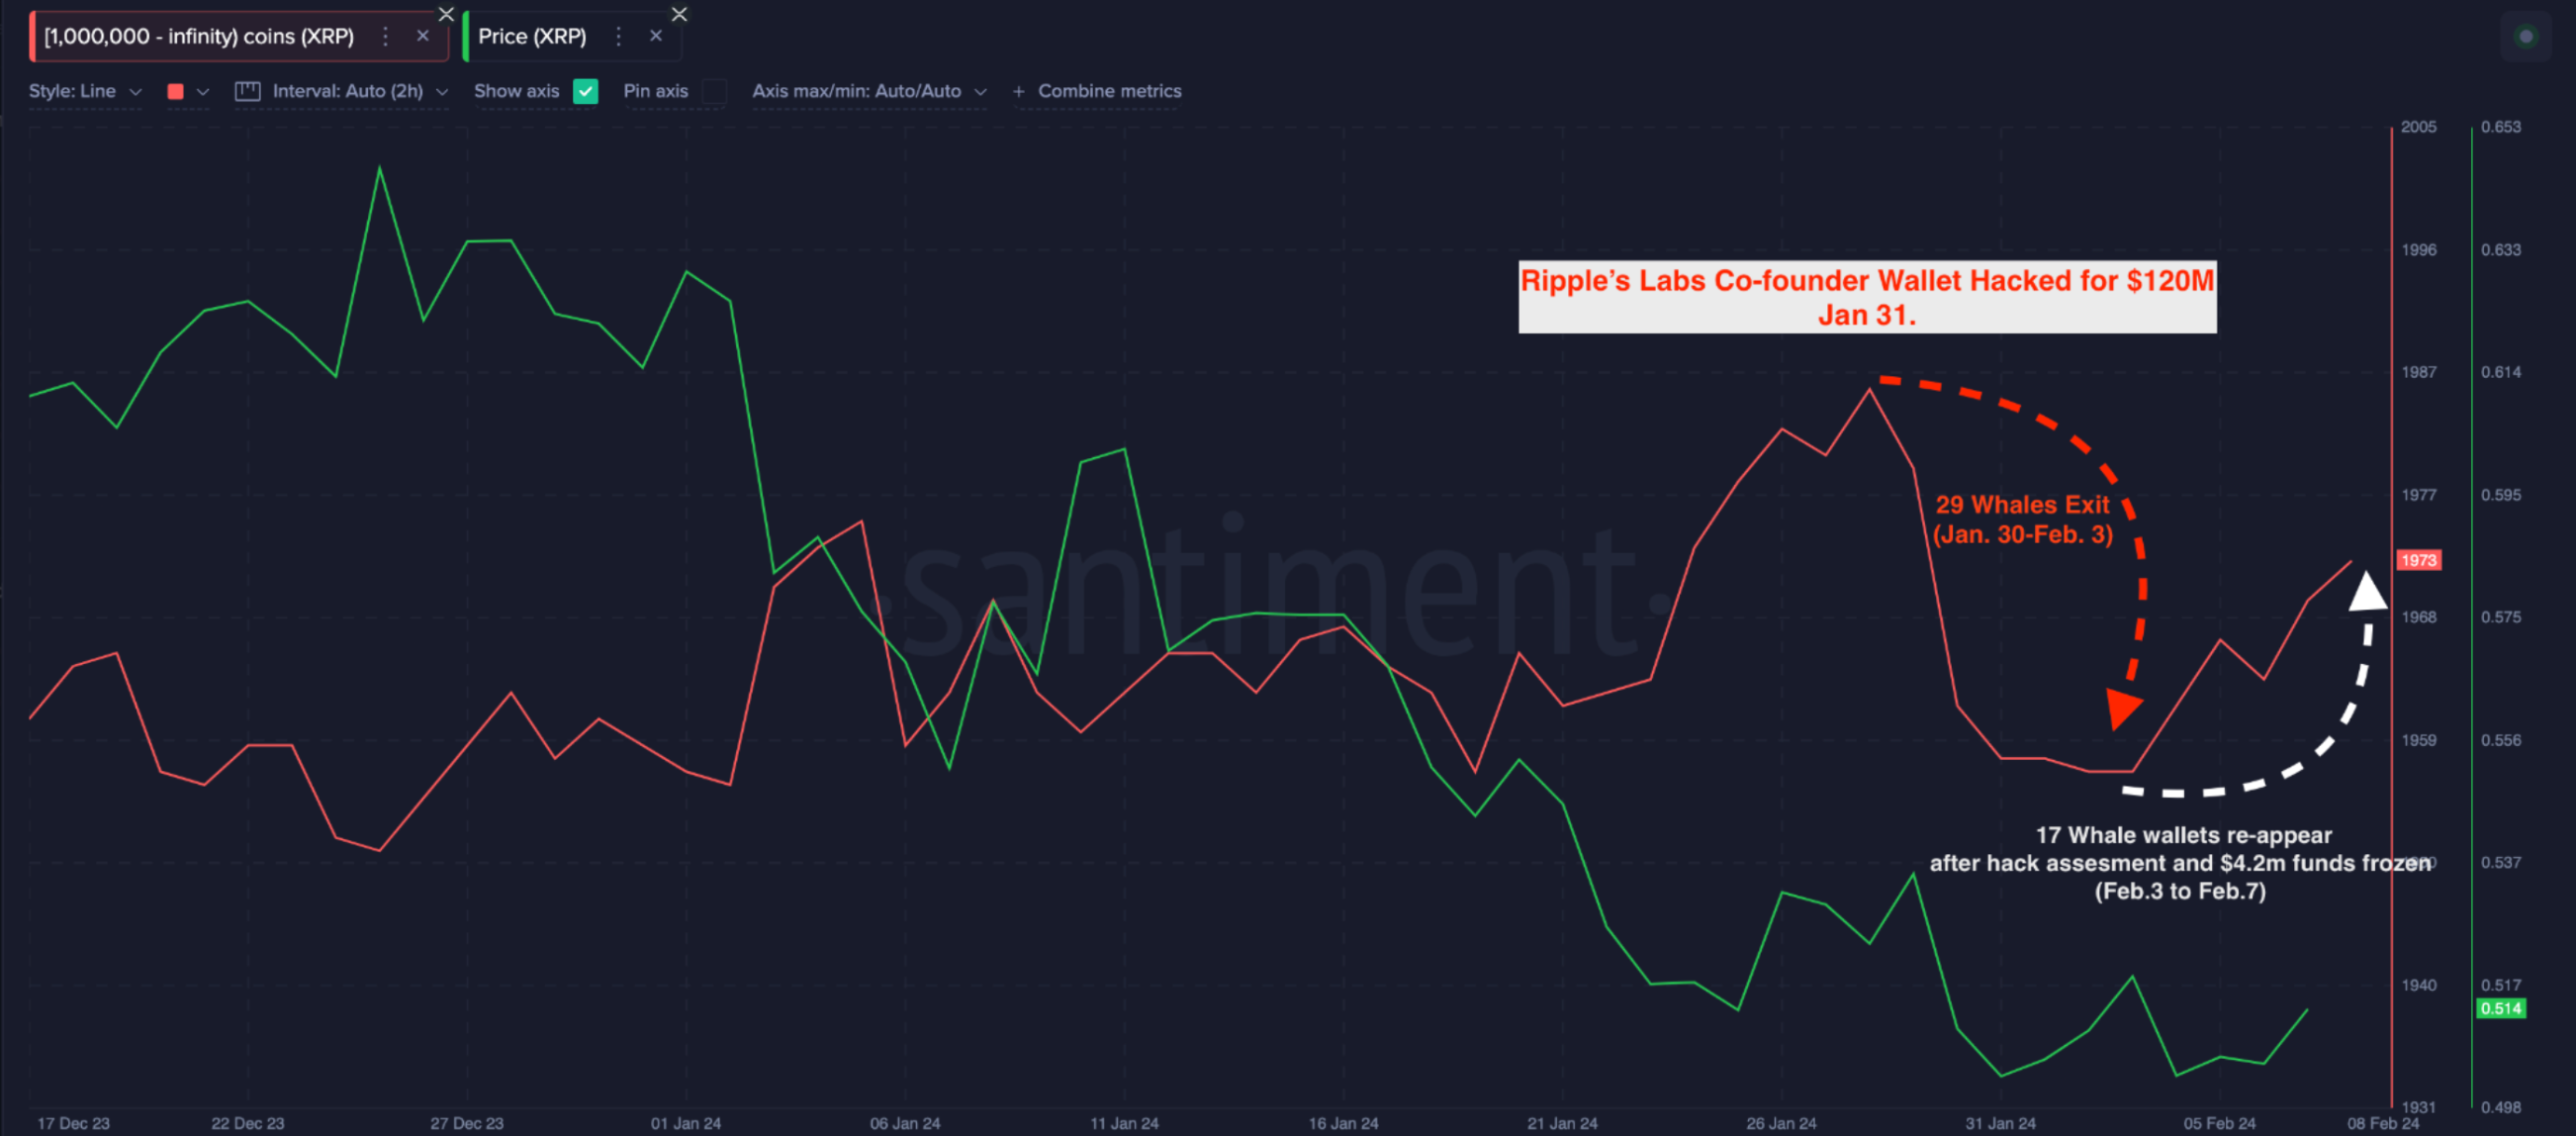The width and height of the screenshot is (2576, 1136).
Task: Close coins (XRP) tab using corner X
Action: pos(446,14)
